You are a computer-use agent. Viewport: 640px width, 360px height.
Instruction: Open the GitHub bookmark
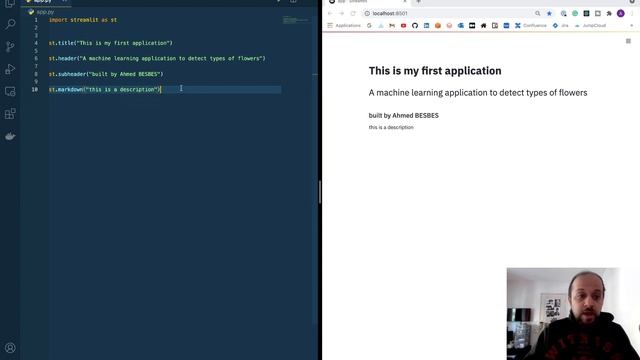415,25
